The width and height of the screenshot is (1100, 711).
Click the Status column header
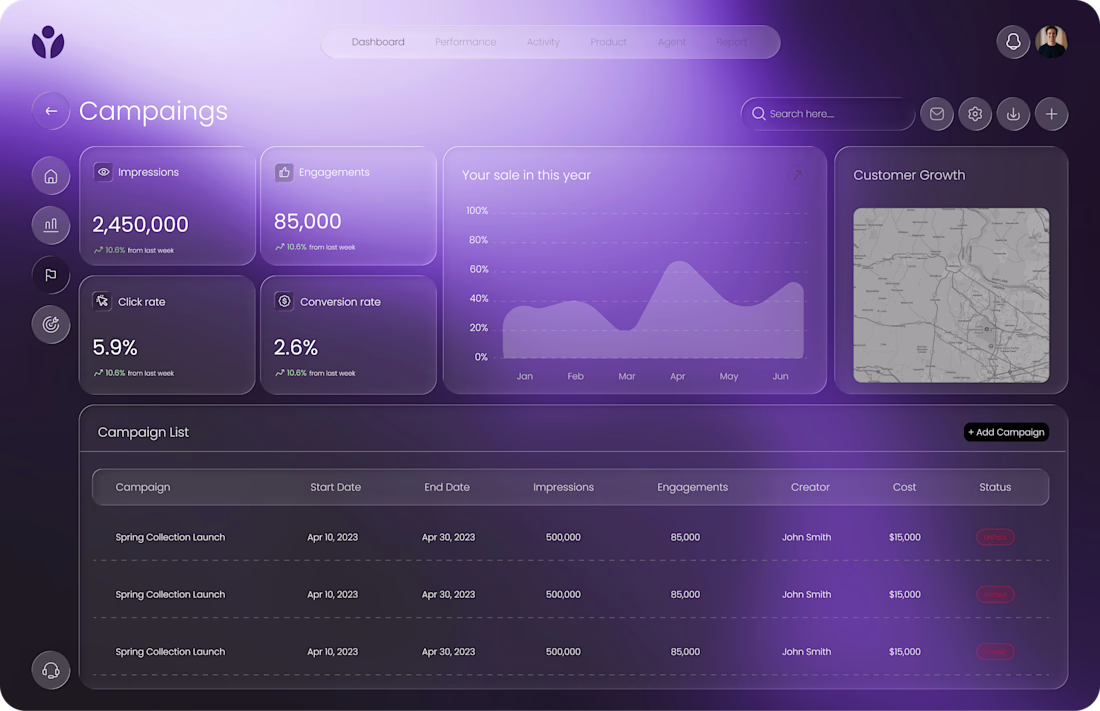click(995, 487)
